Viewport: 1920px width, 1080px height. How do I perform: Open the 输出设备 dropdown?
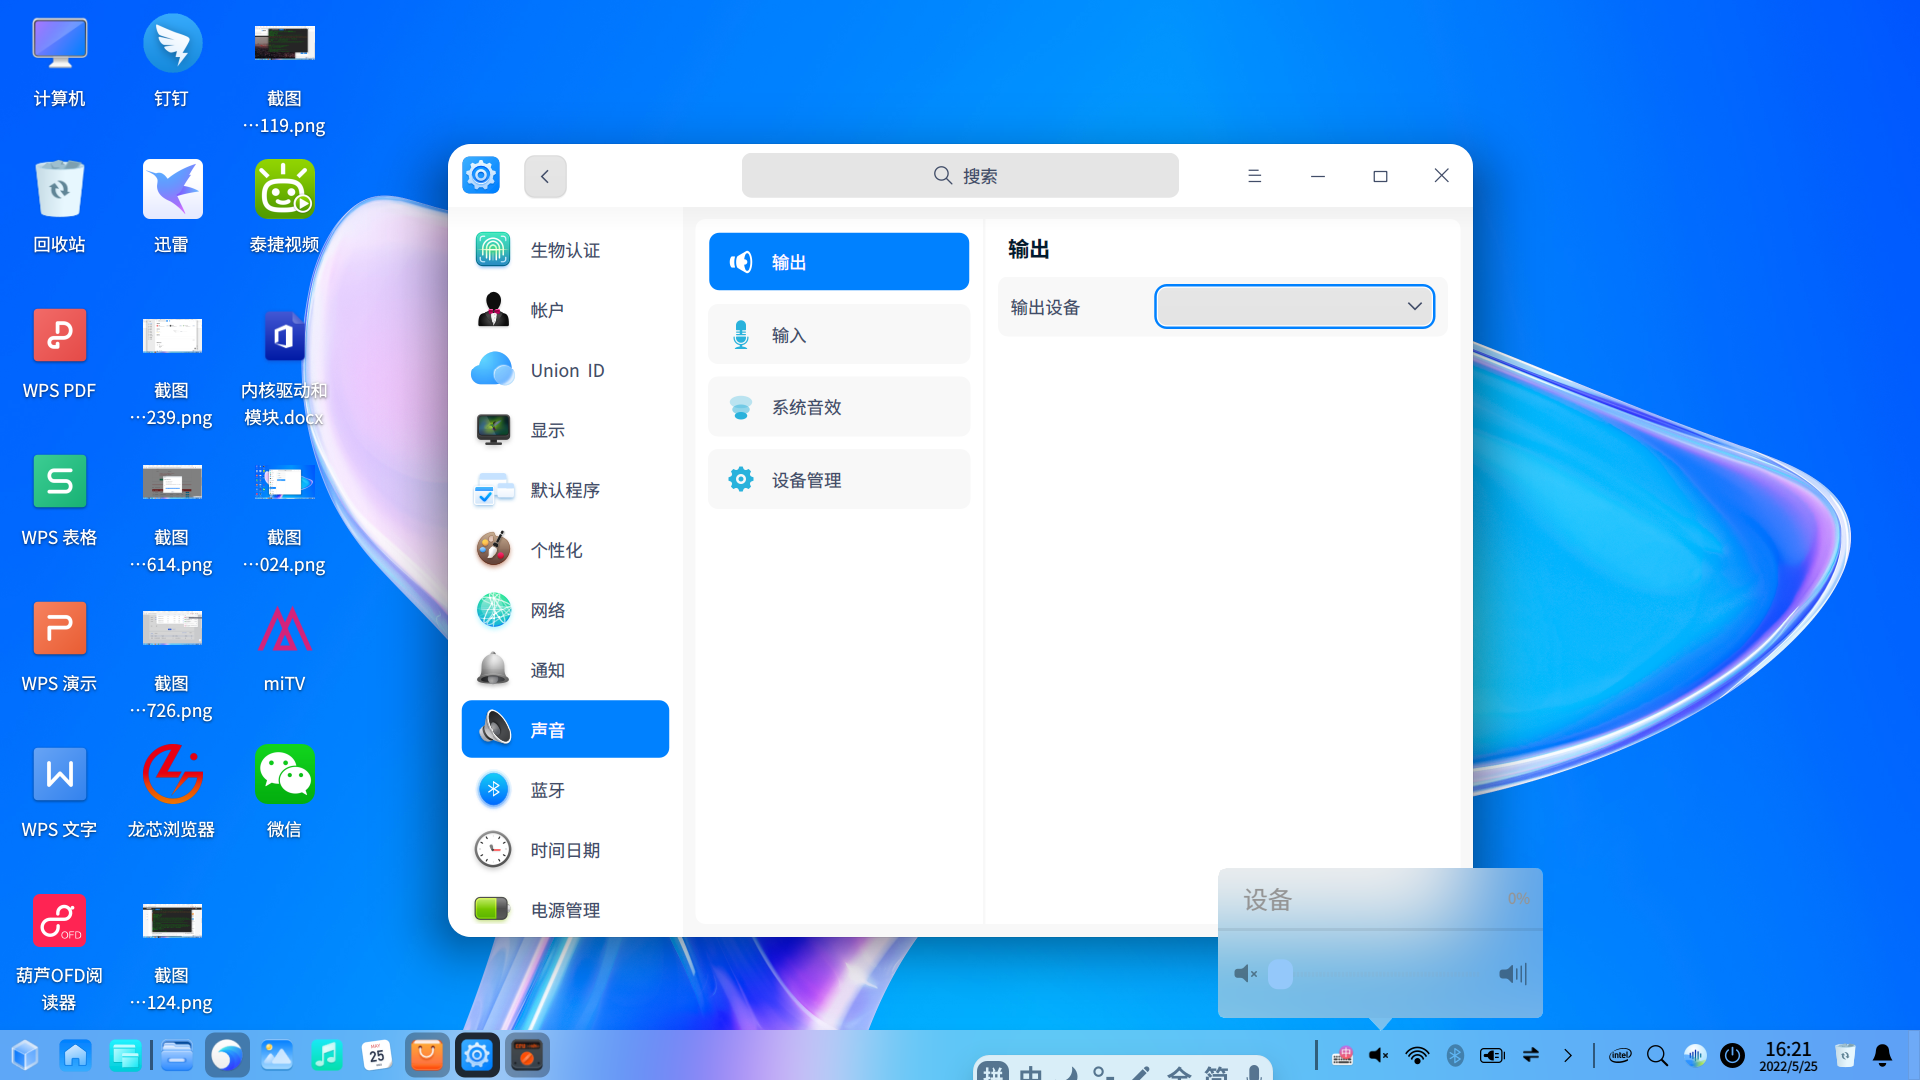[x=1294, y=306]
